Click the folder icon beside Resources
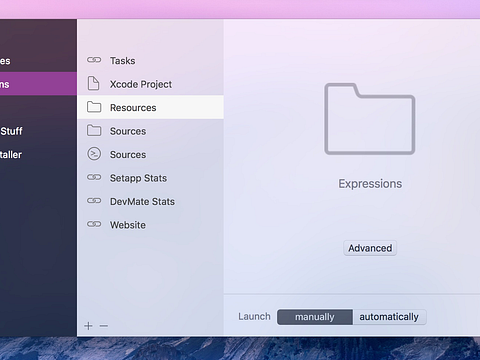480x360 pixels. (94, 107)
